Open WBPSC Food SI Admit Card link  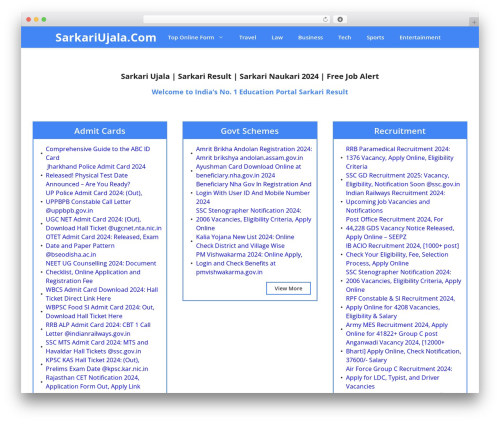[x=100, y=312]
